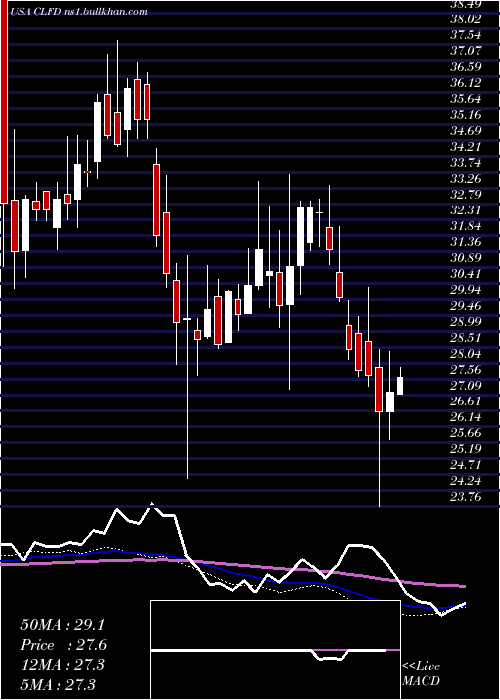Click the 28.51 price axis label
This screenshot has height=700, width=500.
466,338
